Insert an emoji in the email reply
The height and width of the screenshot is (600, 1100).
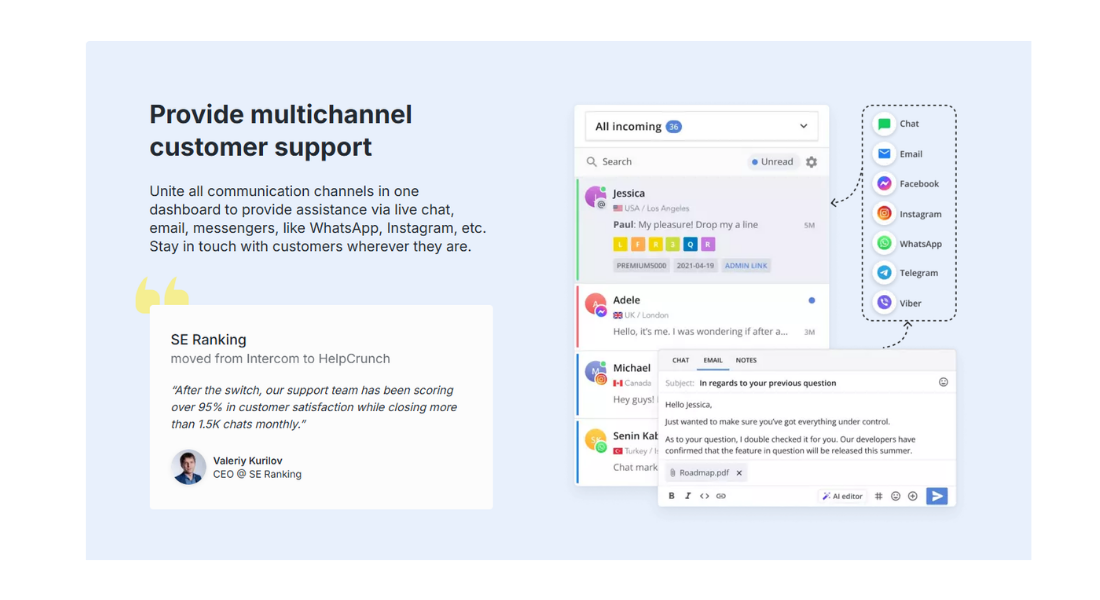(896, 495)
